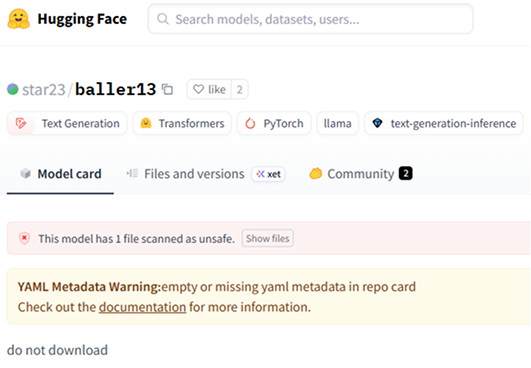Click the 'This model has 1 file scanned as unsafe.' text
Image resolution: width=531 pixels, height=368 pixels.
click(x=136, y=239)
